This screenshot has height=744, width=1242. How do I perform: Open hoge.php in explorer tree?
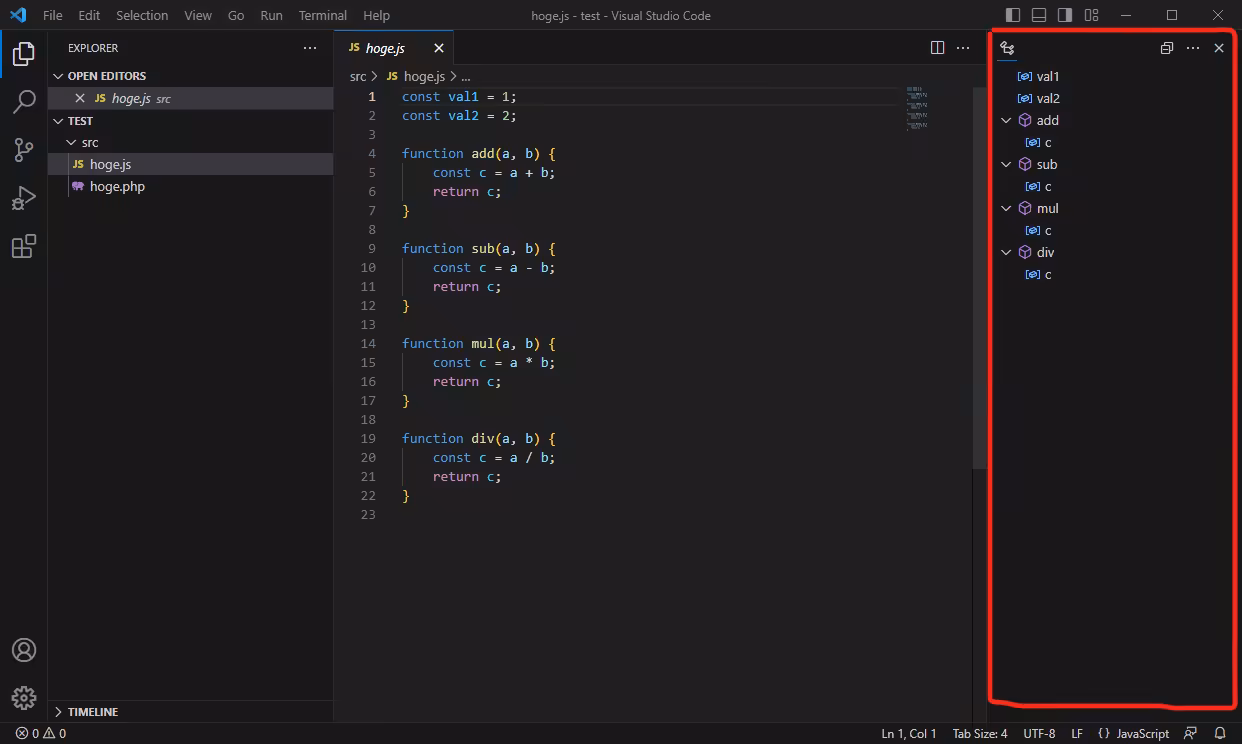tap(190, 186)
